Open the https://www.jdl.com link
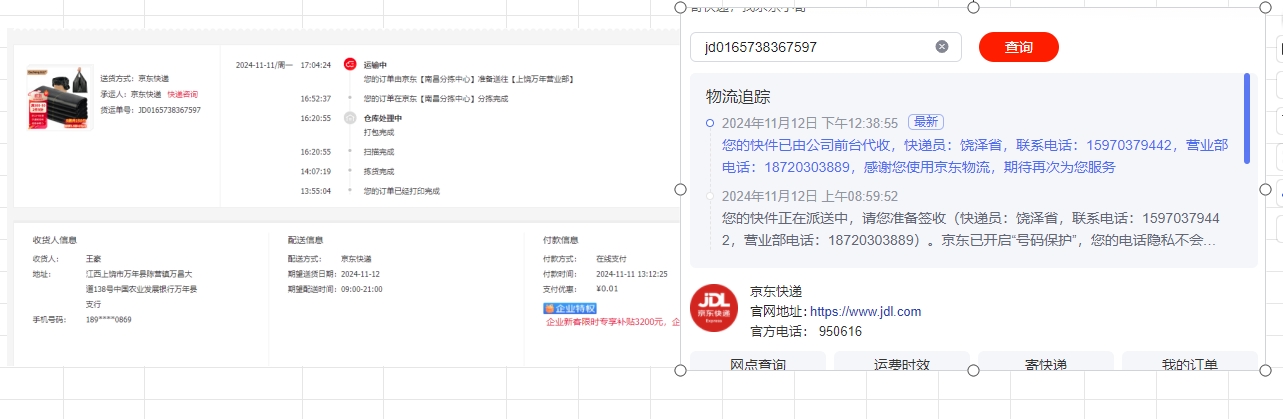The height and width of the screenshot is (419, 1283). [x=865, y=311]
